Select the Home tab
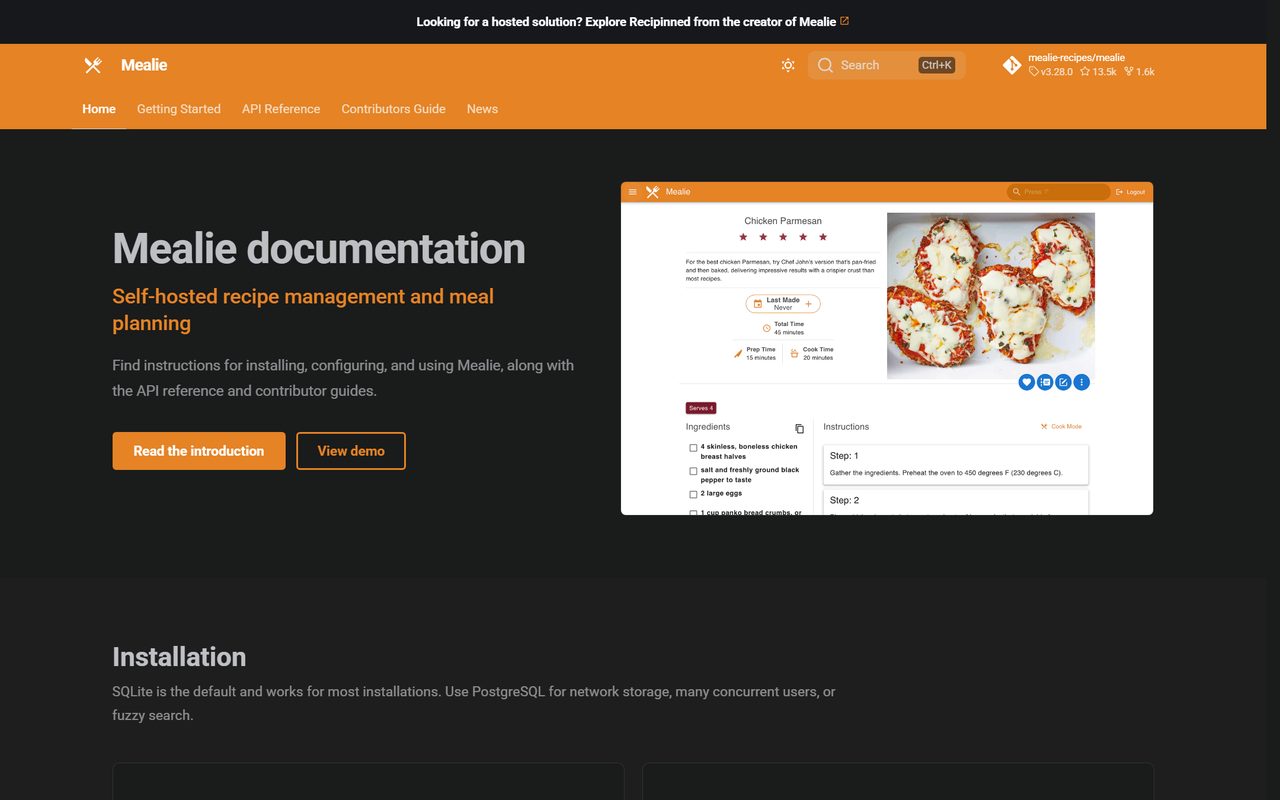This screenshot has height=800, width=1280. (99, 109)
